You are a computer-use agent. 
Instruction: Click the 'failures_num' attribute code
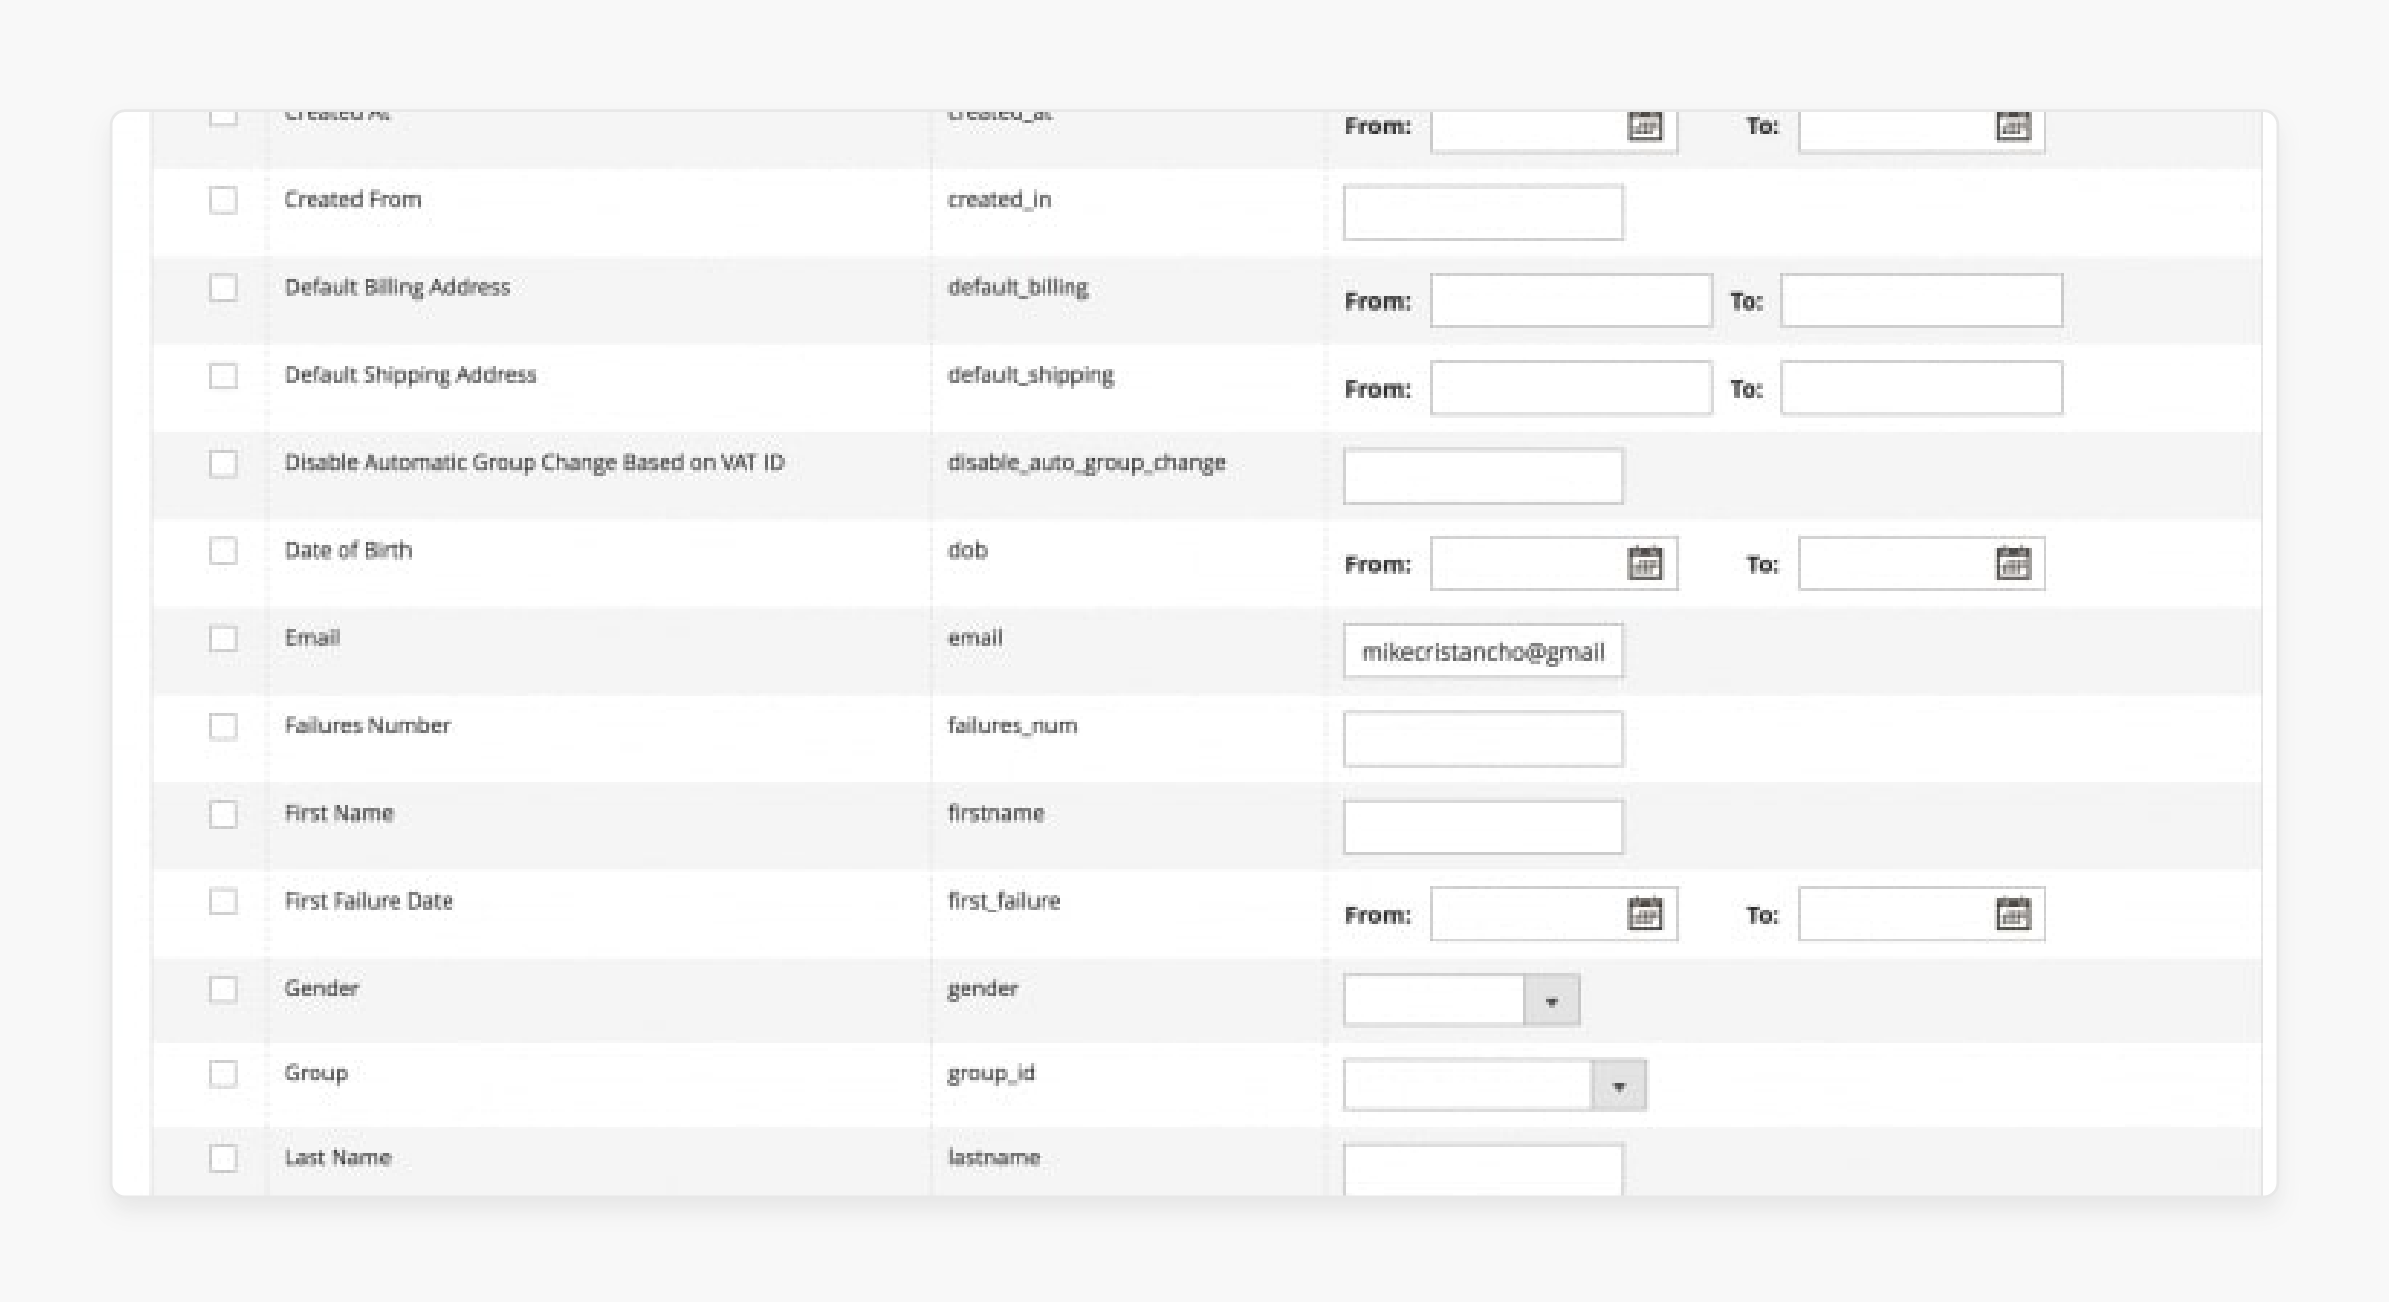[1012, 725]
